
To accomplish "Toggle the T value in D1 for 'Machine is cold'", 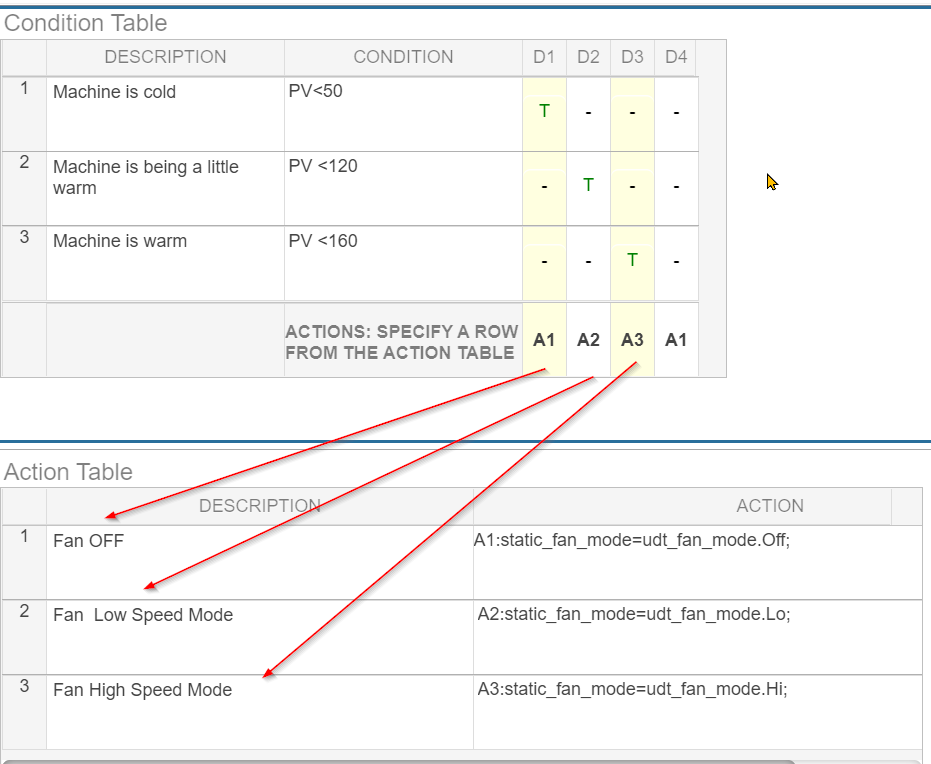I will point(544,112).
